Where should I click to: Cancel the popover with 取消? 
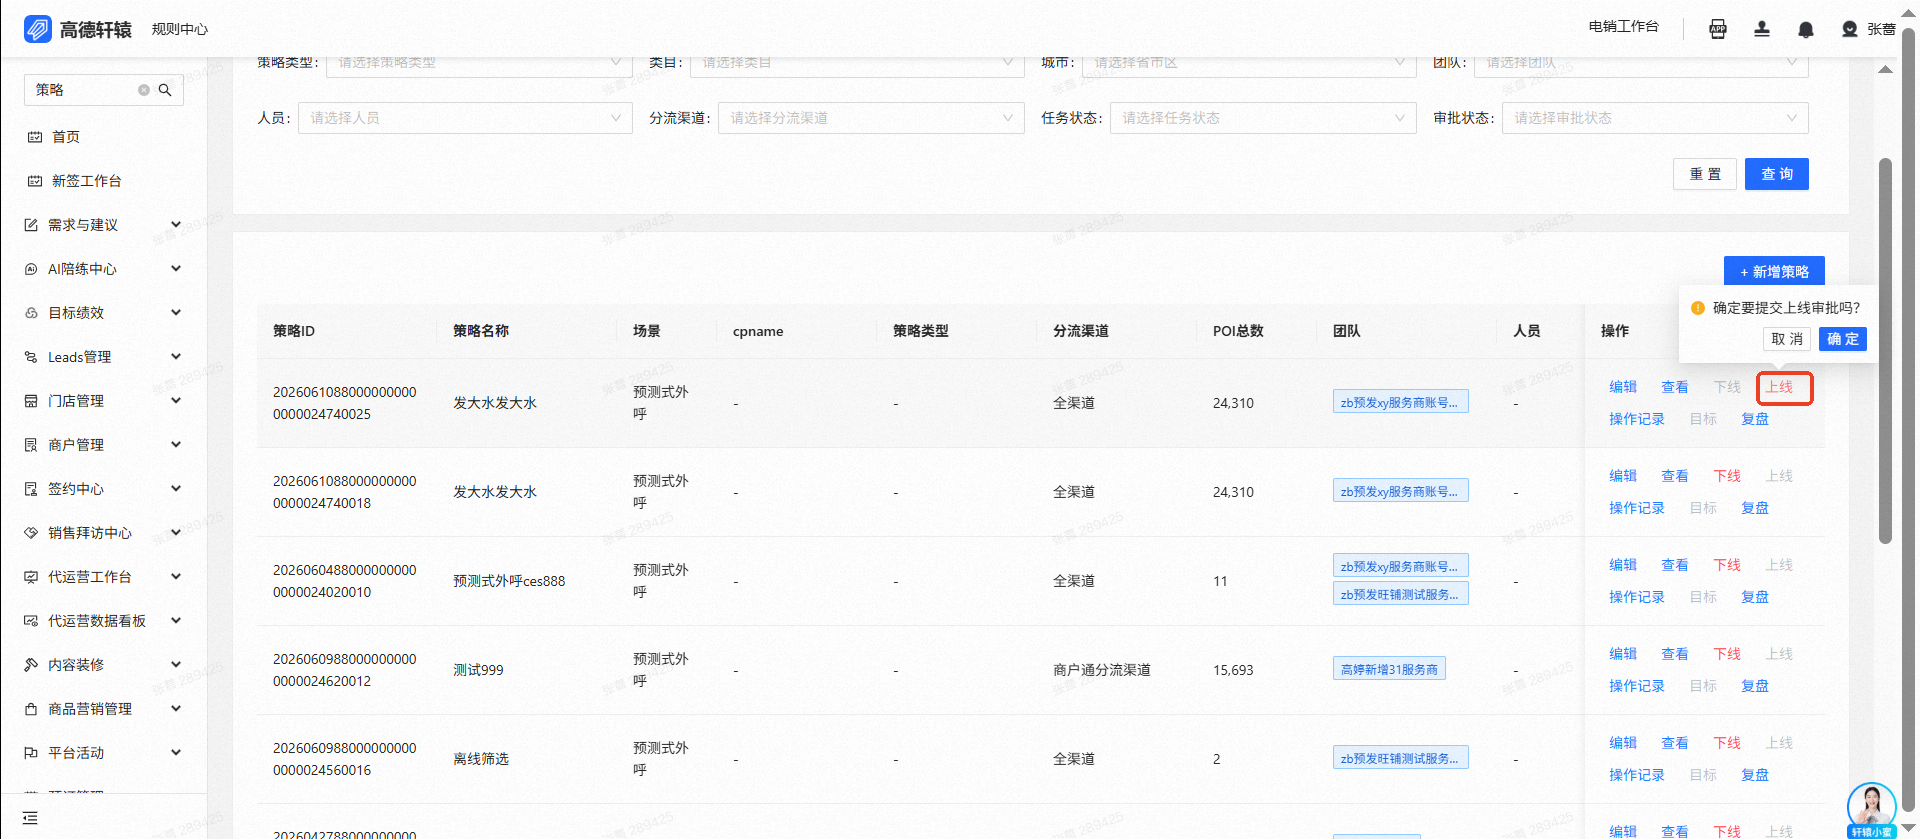(x=1787, y=339)
